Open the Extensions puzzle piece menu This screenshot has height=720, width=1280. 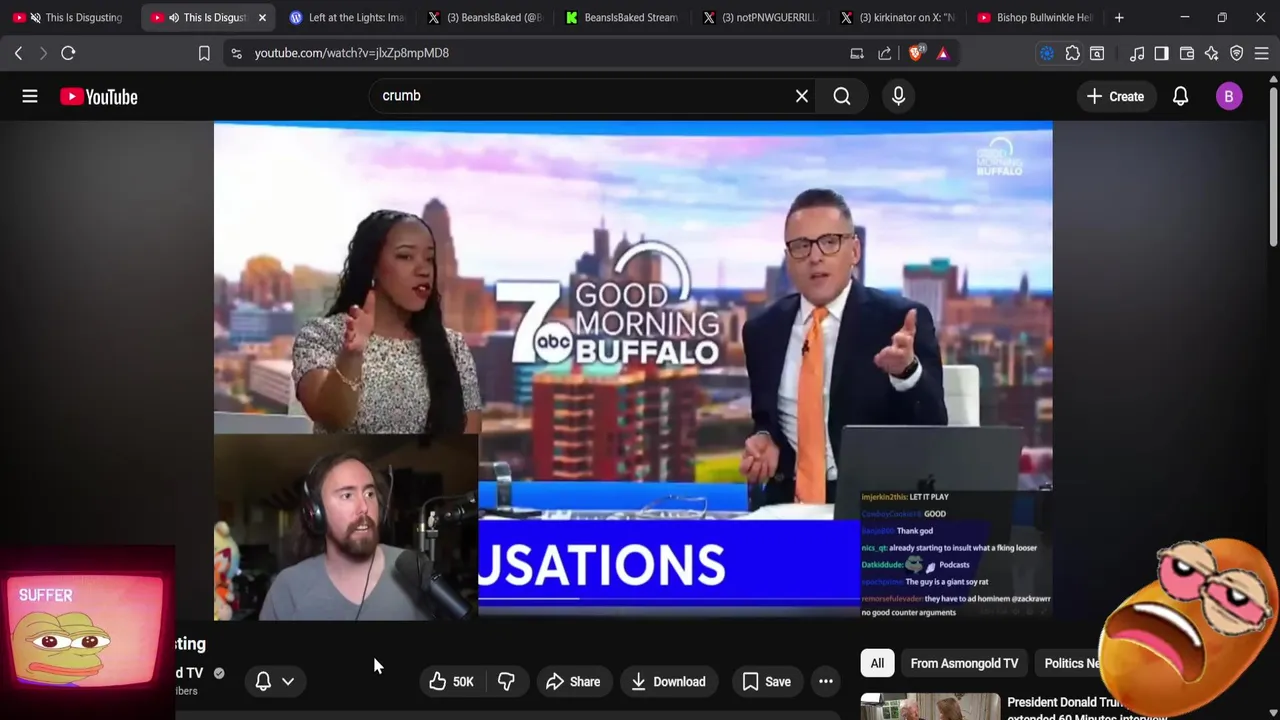[1073, 53]
